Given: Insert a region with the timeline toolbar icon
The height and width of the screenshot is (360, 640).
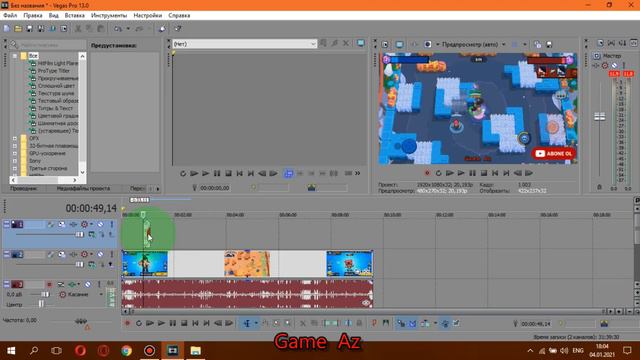Looking at the screenshot, I should click(385, 323).
